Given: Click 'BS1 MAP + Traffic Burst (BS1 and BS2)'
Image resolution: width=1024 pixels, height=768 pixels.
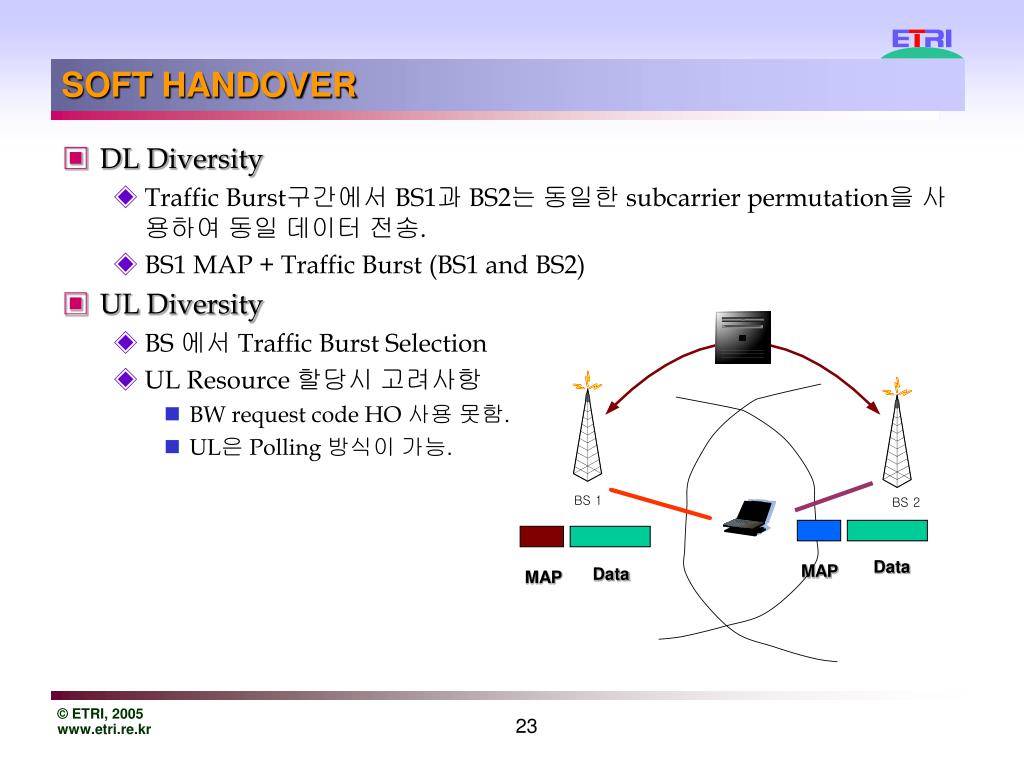Looking at the screenshot, I should pyautogui.click(x=364, y=265).
